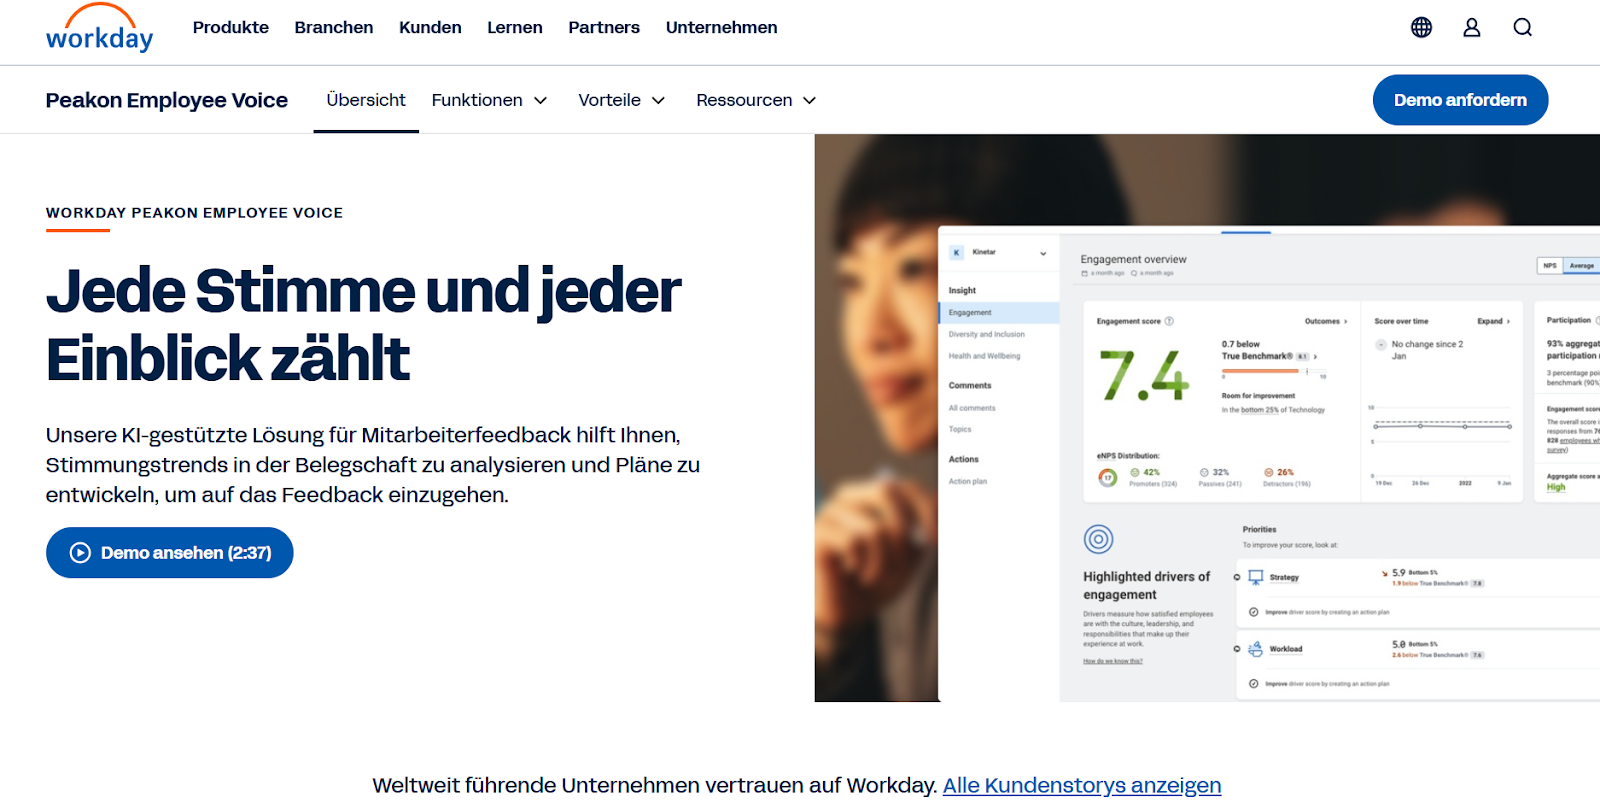Go to Peakon Employee Voice product title
This screenshot has width=1600, height=809.
click(167, 100)
